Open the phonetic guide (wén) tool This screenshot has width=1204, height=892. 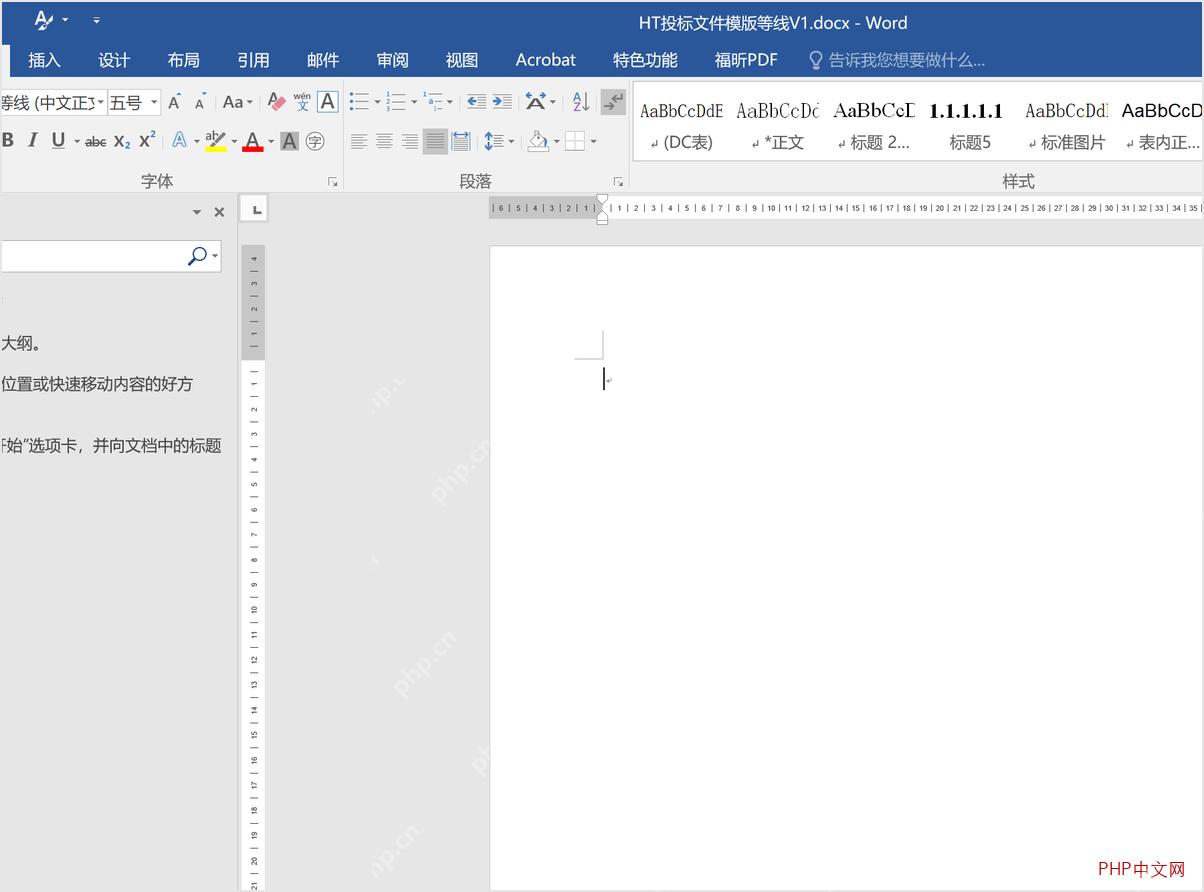pos(302,102)
